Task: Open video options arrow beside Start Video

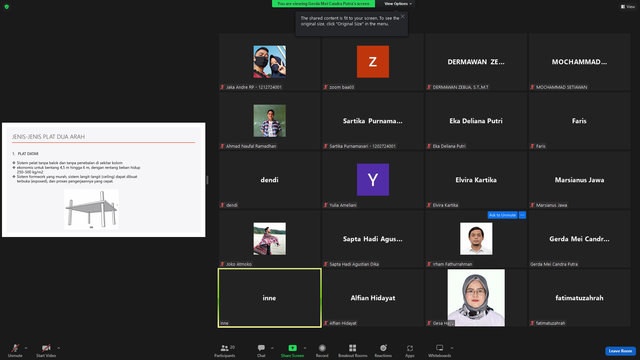Action: [59, 348]
